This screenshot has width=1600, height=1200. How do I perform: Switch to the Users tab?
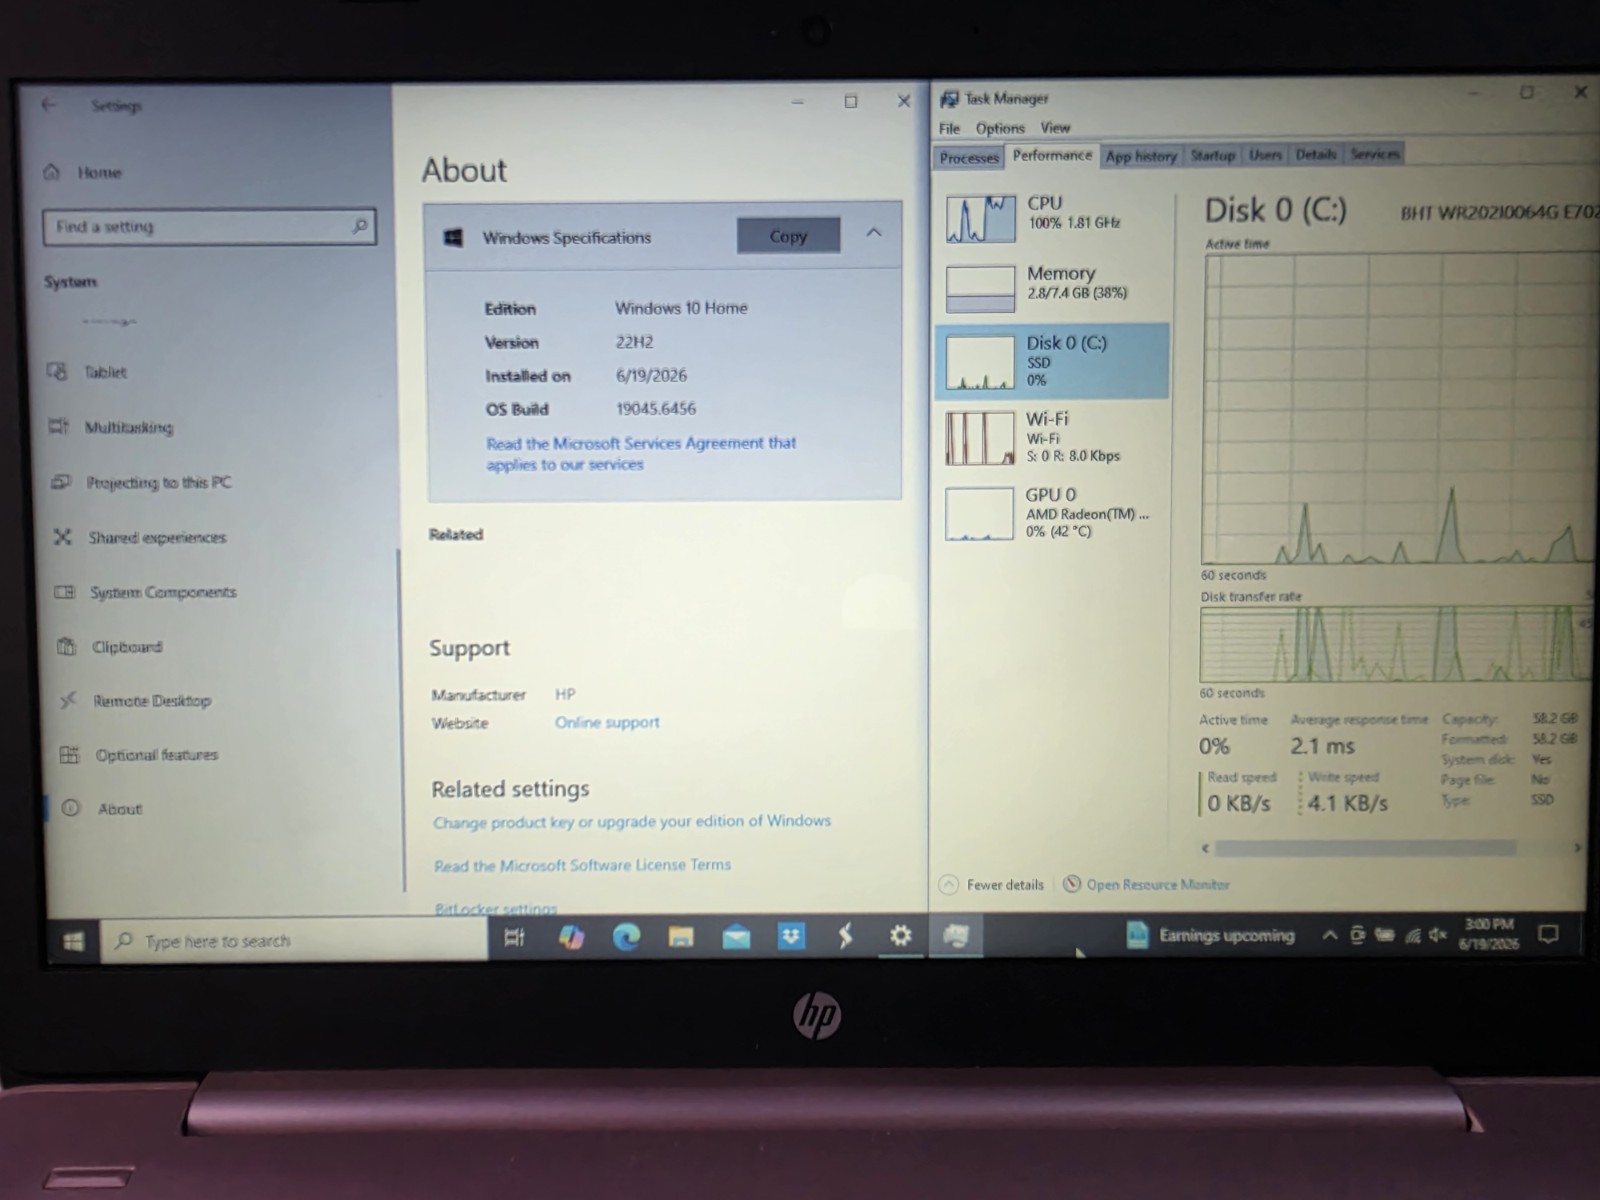click(x=1265, y=155)
